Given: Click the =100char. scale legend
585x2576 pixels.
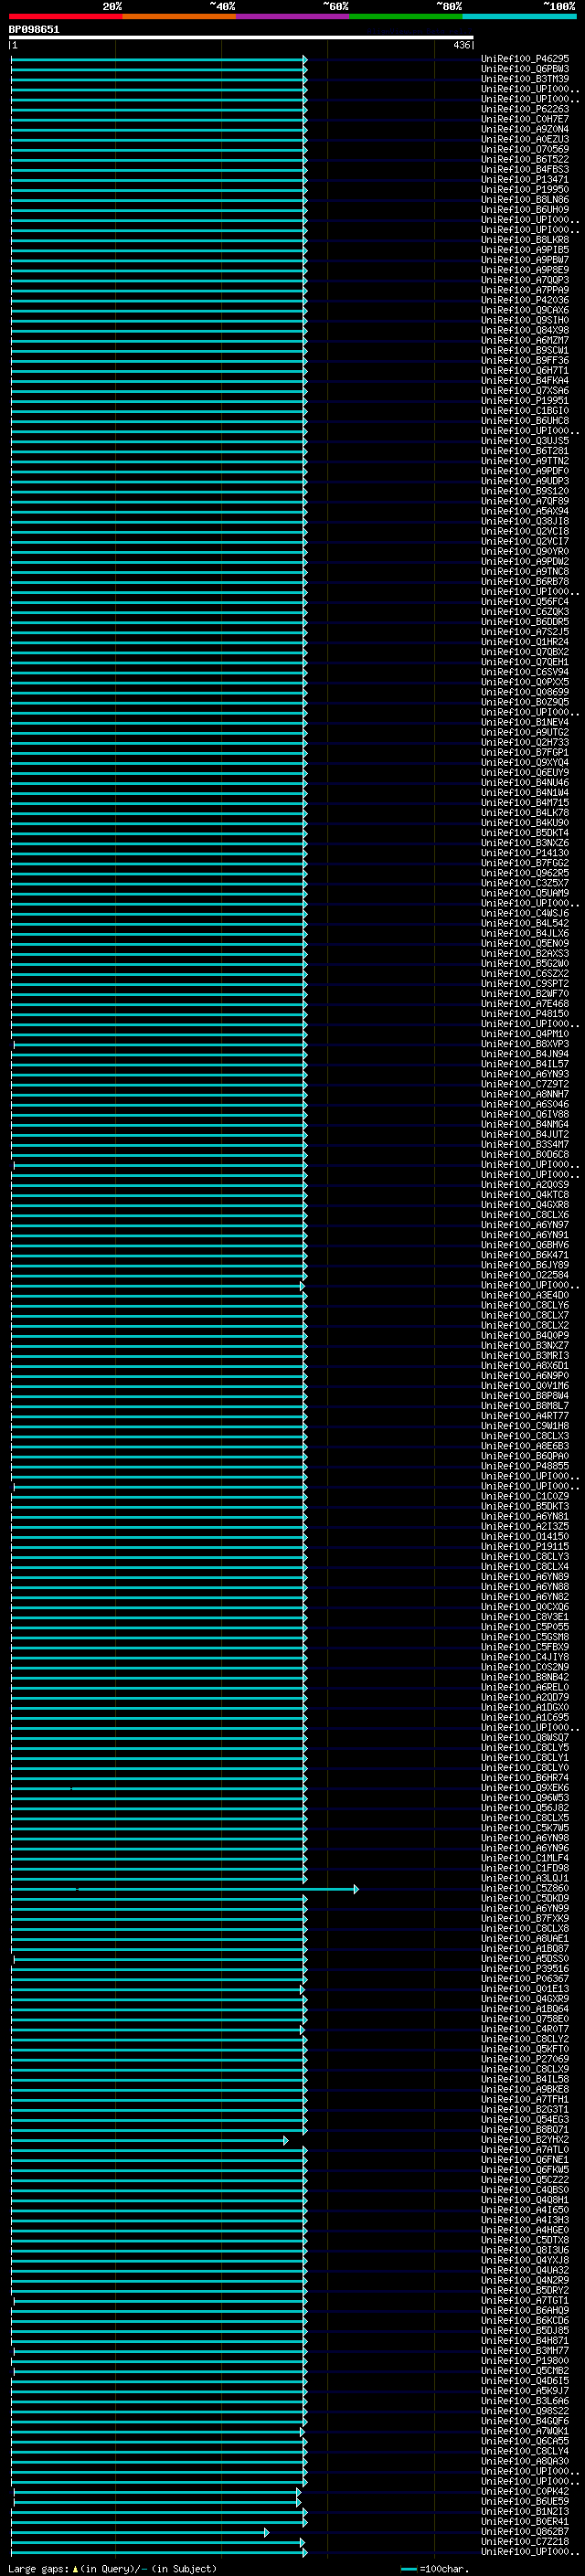Looking at the screenshot, I should click(x=436, y=2568).
